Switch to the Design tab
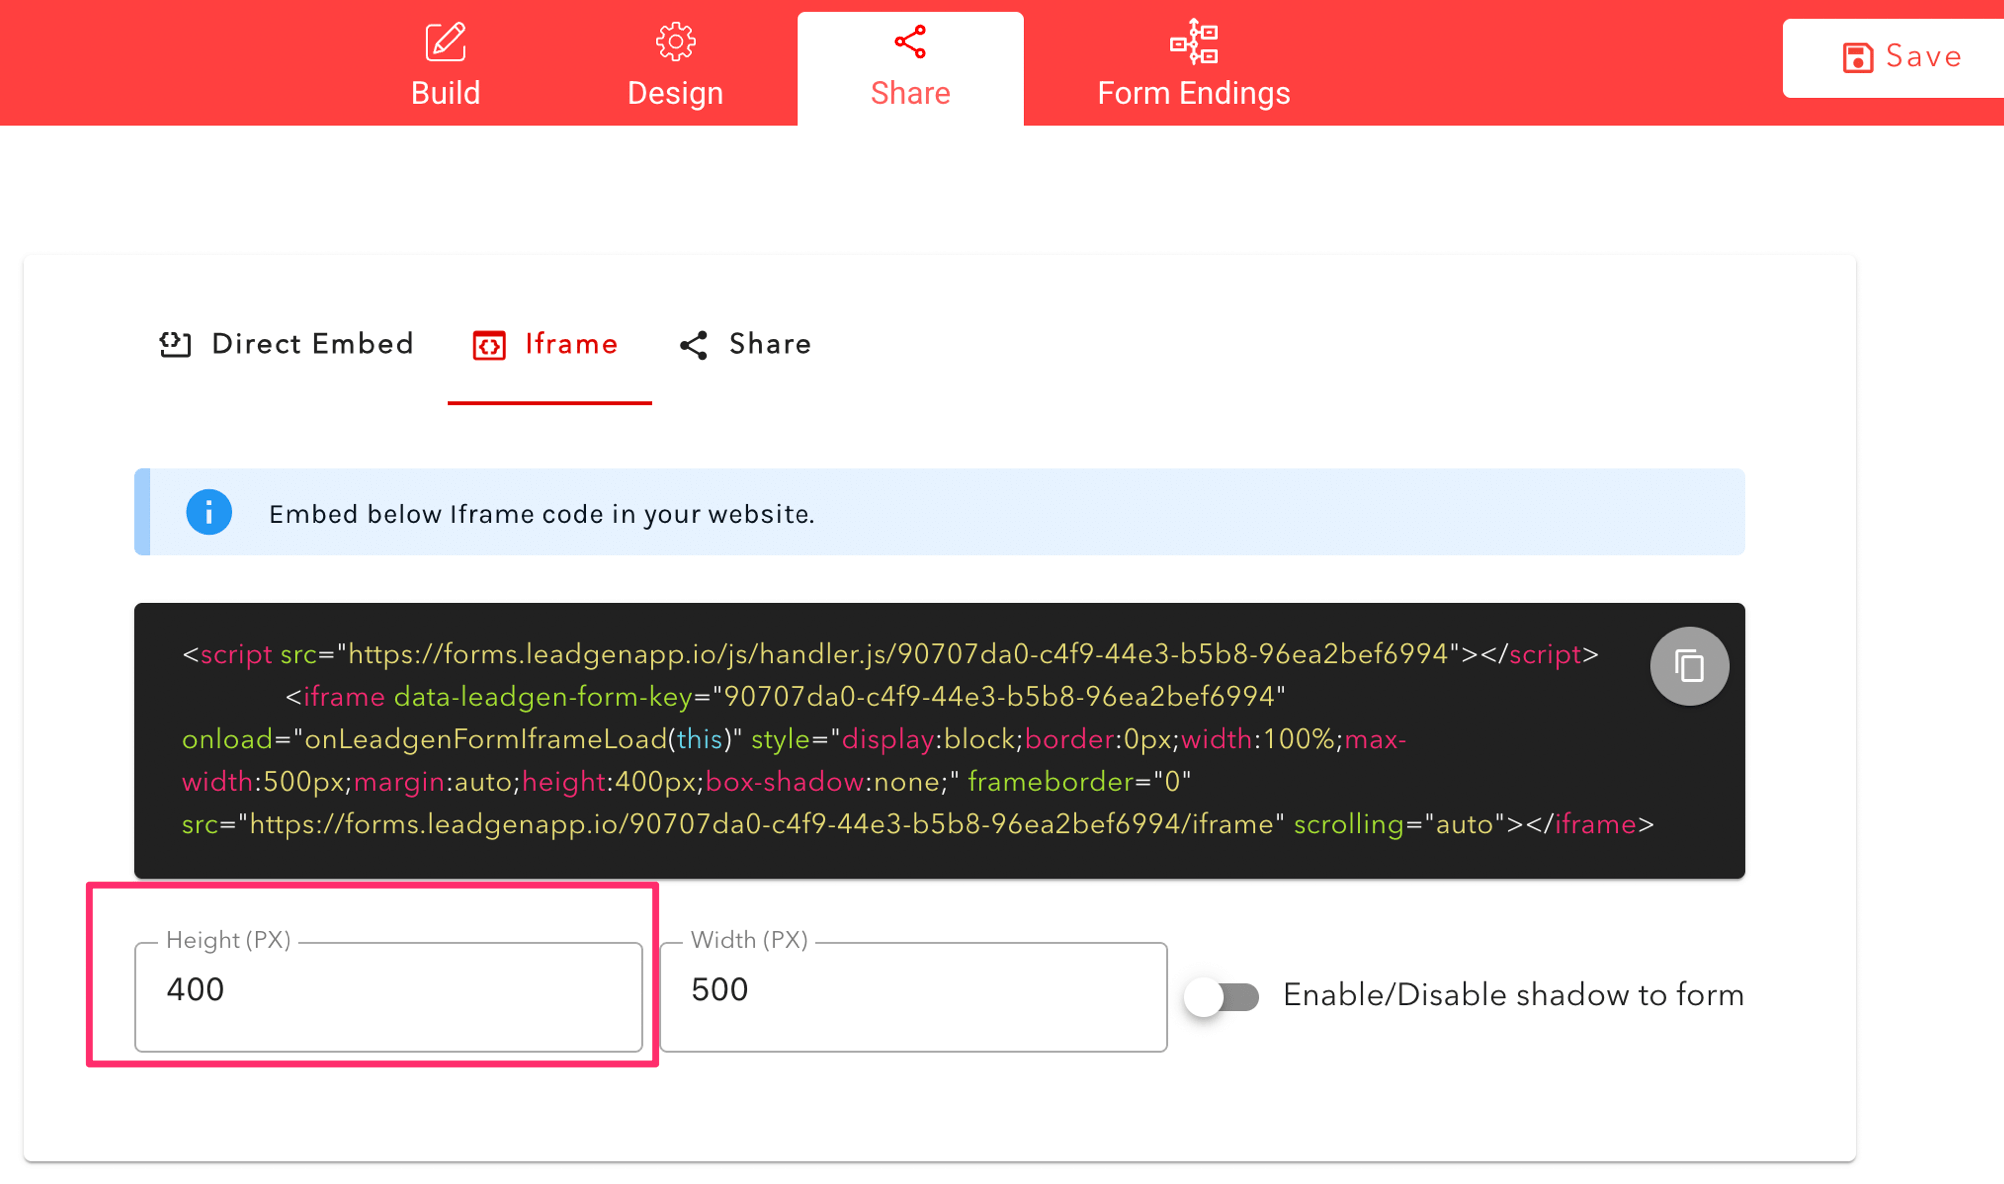2004x1184 pixels. [675, 92]
